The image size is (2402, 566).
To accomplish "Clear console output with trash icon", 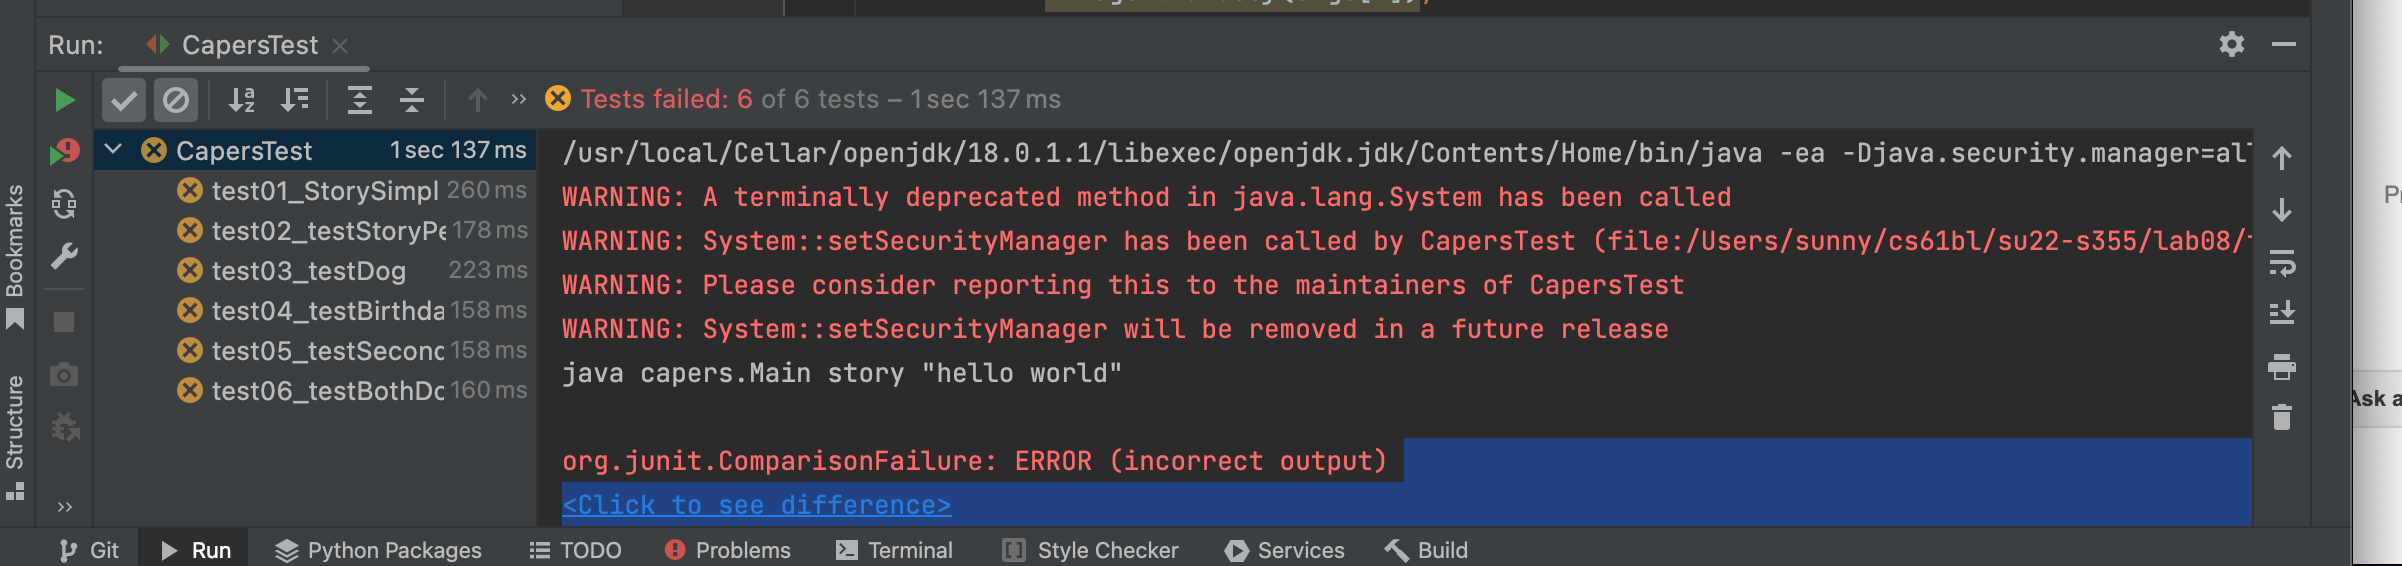I will (2281, 417).
